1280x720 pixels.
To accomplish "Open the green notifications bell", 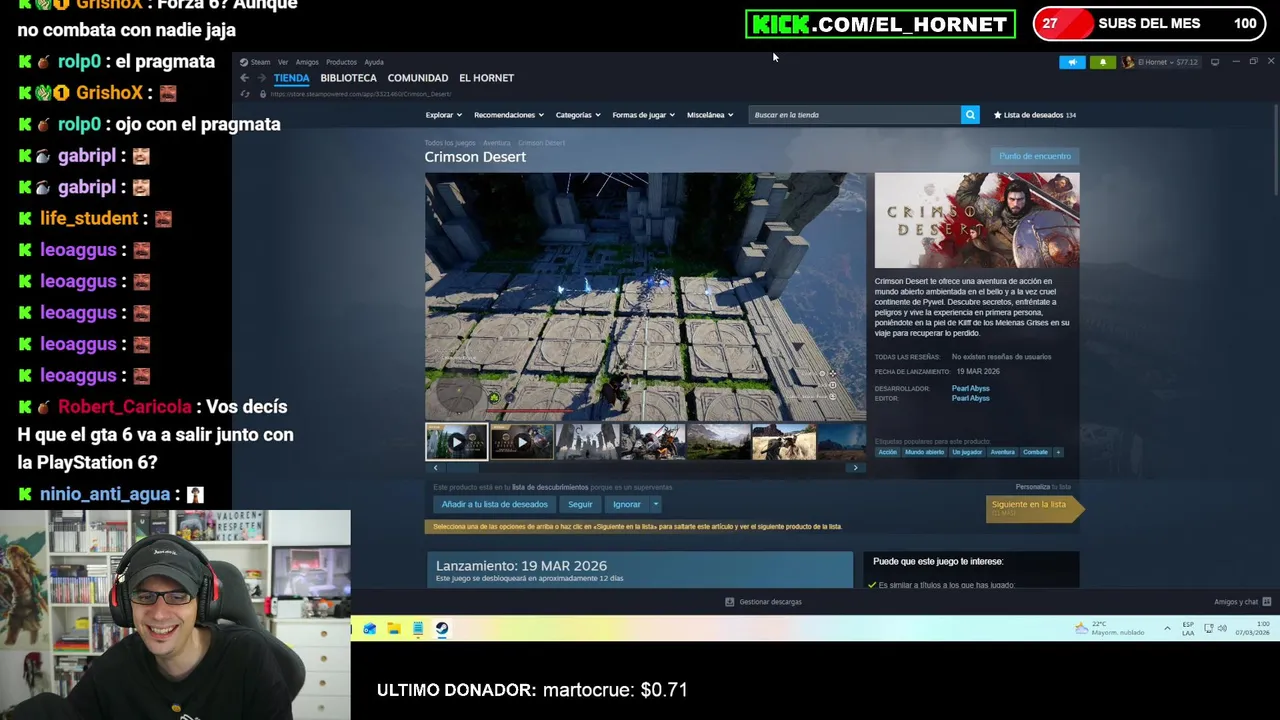I will tap(1103, 62).
